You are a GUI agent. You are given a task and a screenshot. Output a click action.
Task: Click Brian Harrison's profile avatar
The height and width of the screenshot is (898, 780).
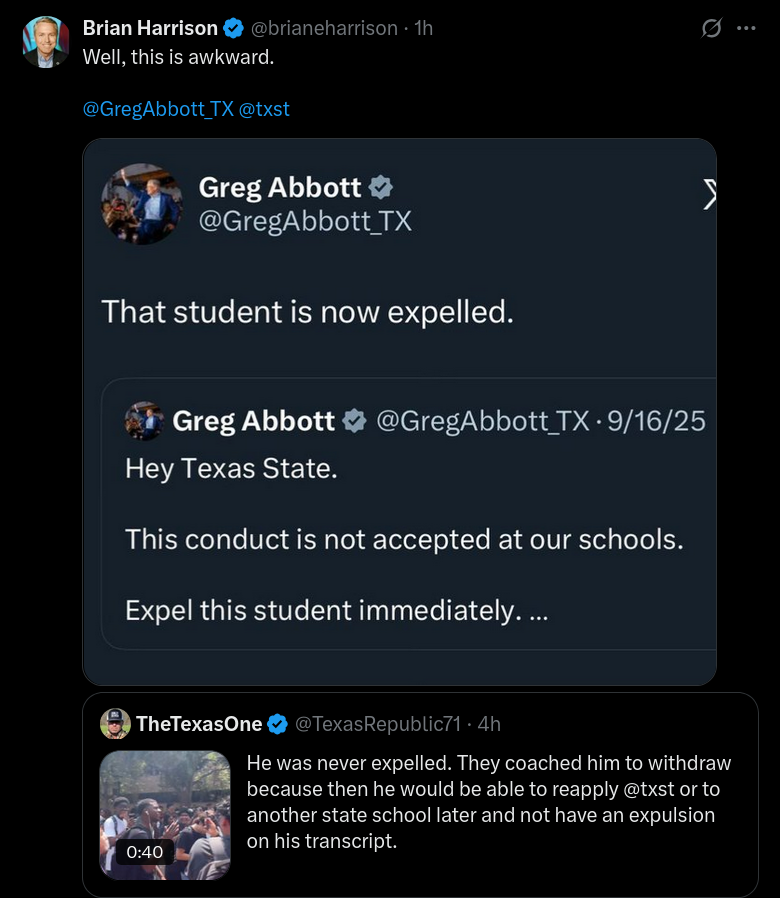46,42
